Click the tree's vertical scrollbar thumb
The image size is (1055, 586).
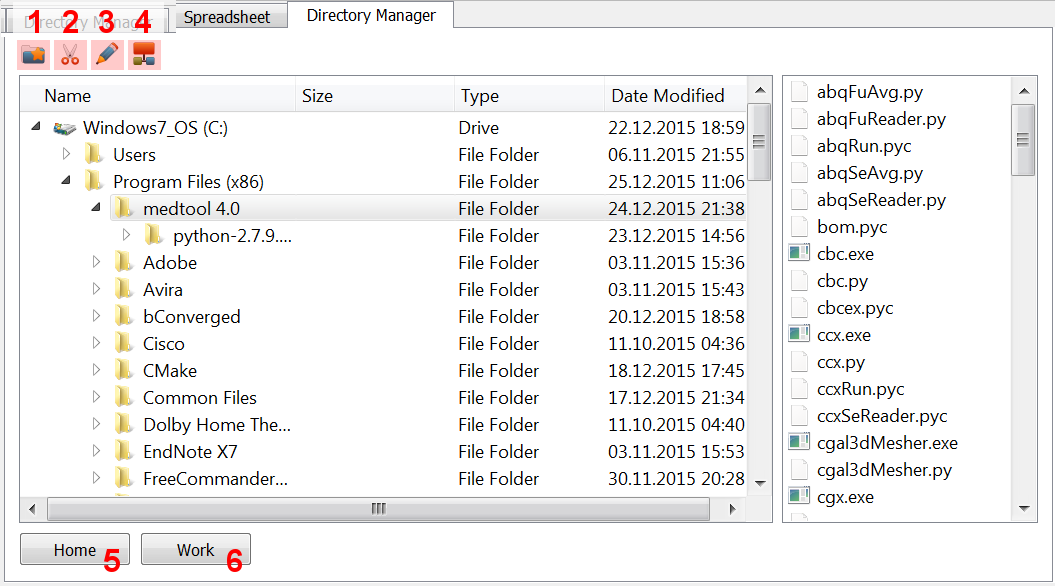760,141
